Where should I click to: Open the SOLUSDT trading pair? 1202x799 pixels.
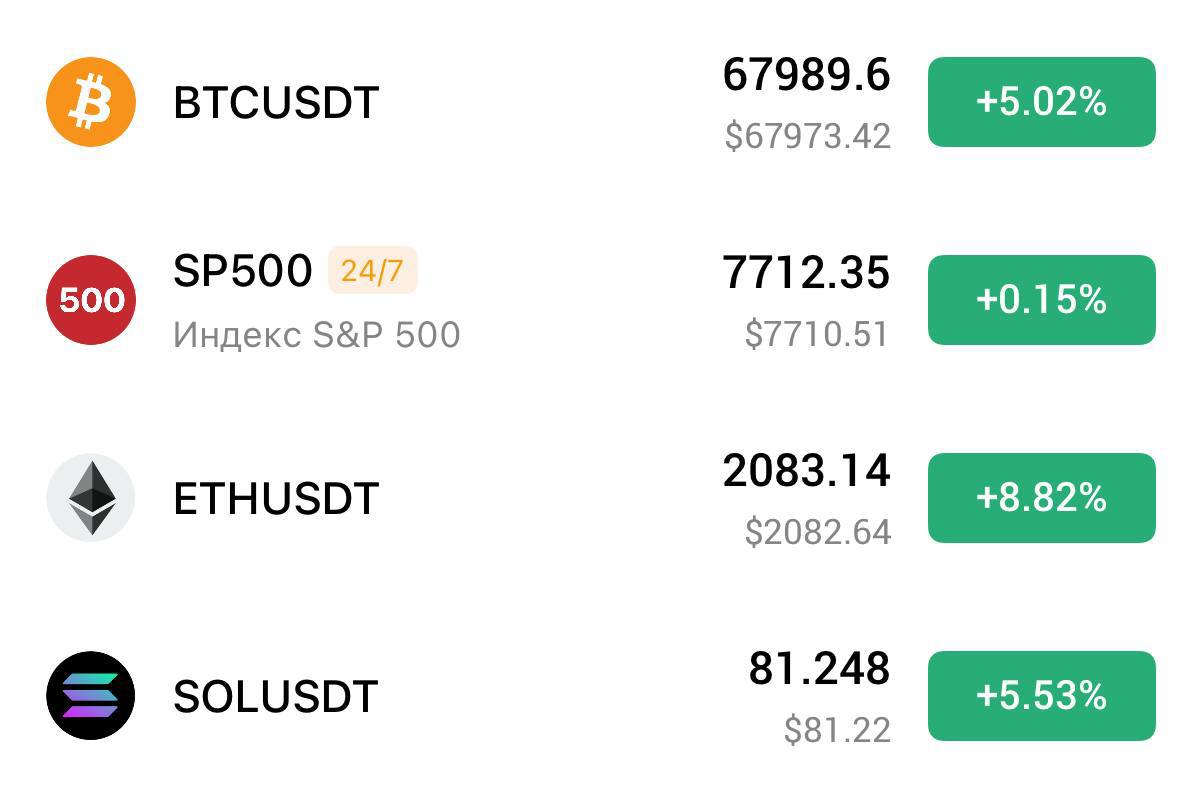pos(276,696)
